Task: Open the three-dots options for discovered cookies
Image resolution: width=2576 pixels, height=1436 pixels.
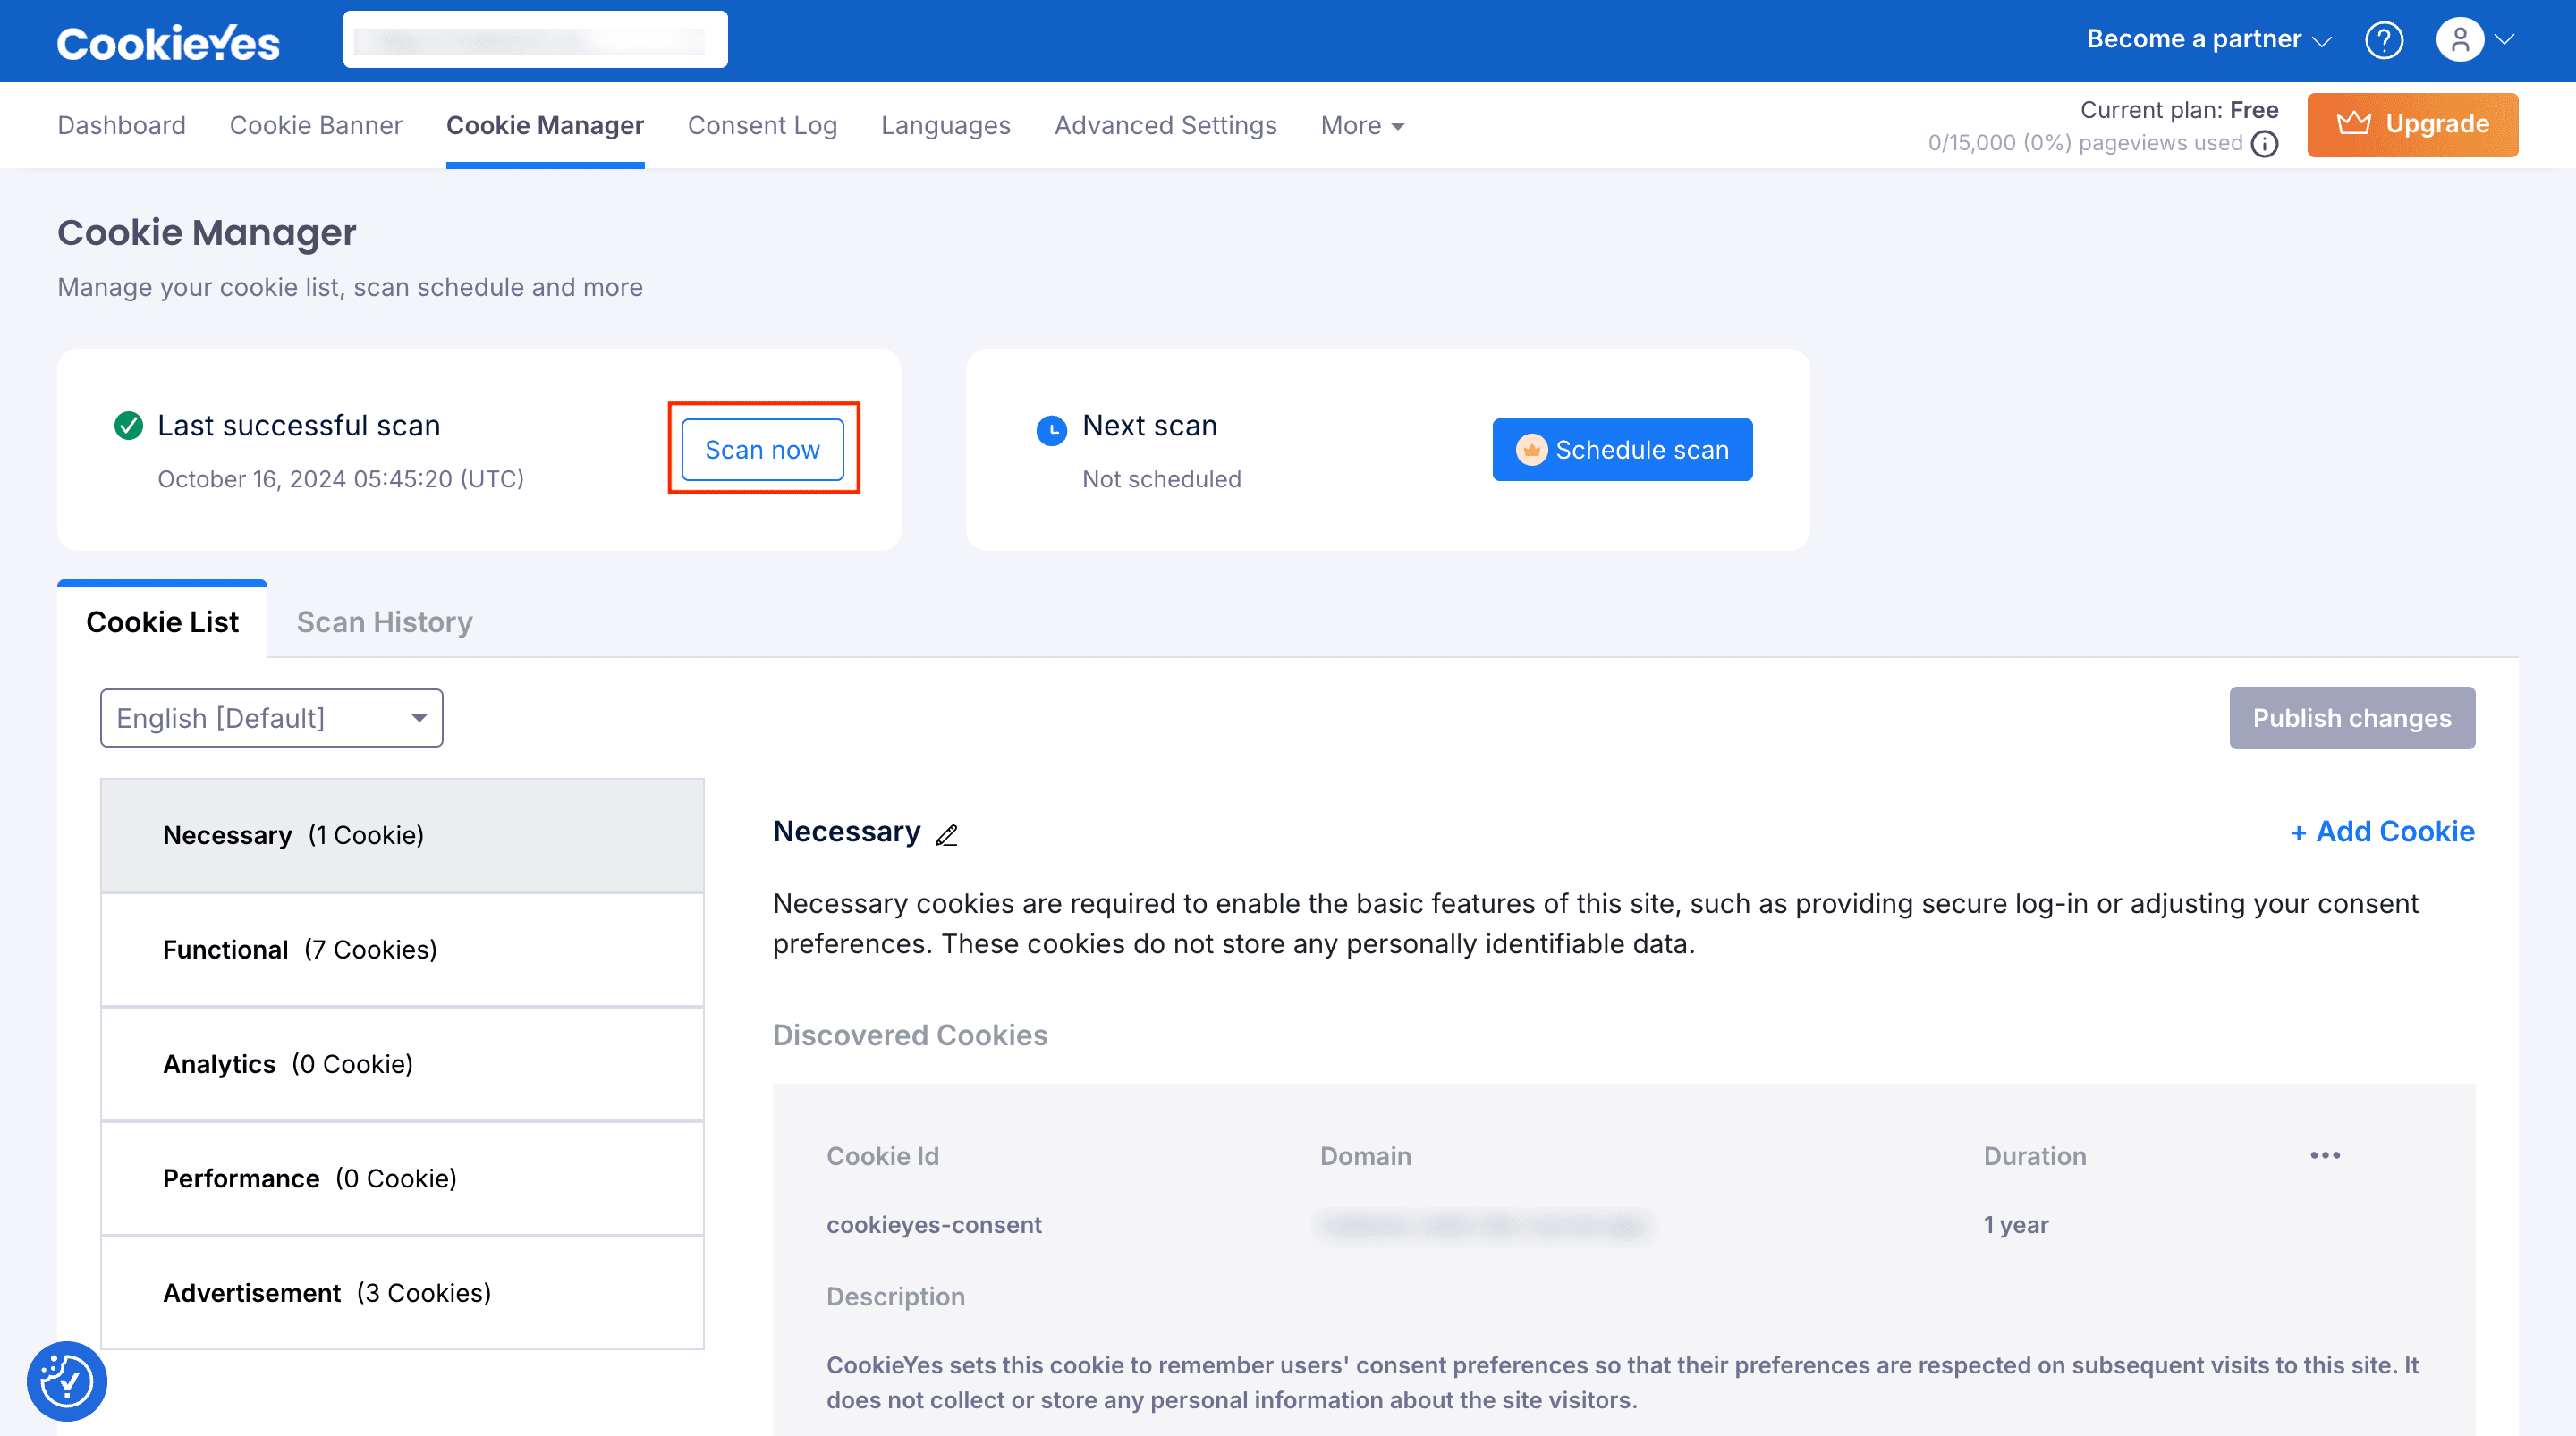Action: 2325,1155
